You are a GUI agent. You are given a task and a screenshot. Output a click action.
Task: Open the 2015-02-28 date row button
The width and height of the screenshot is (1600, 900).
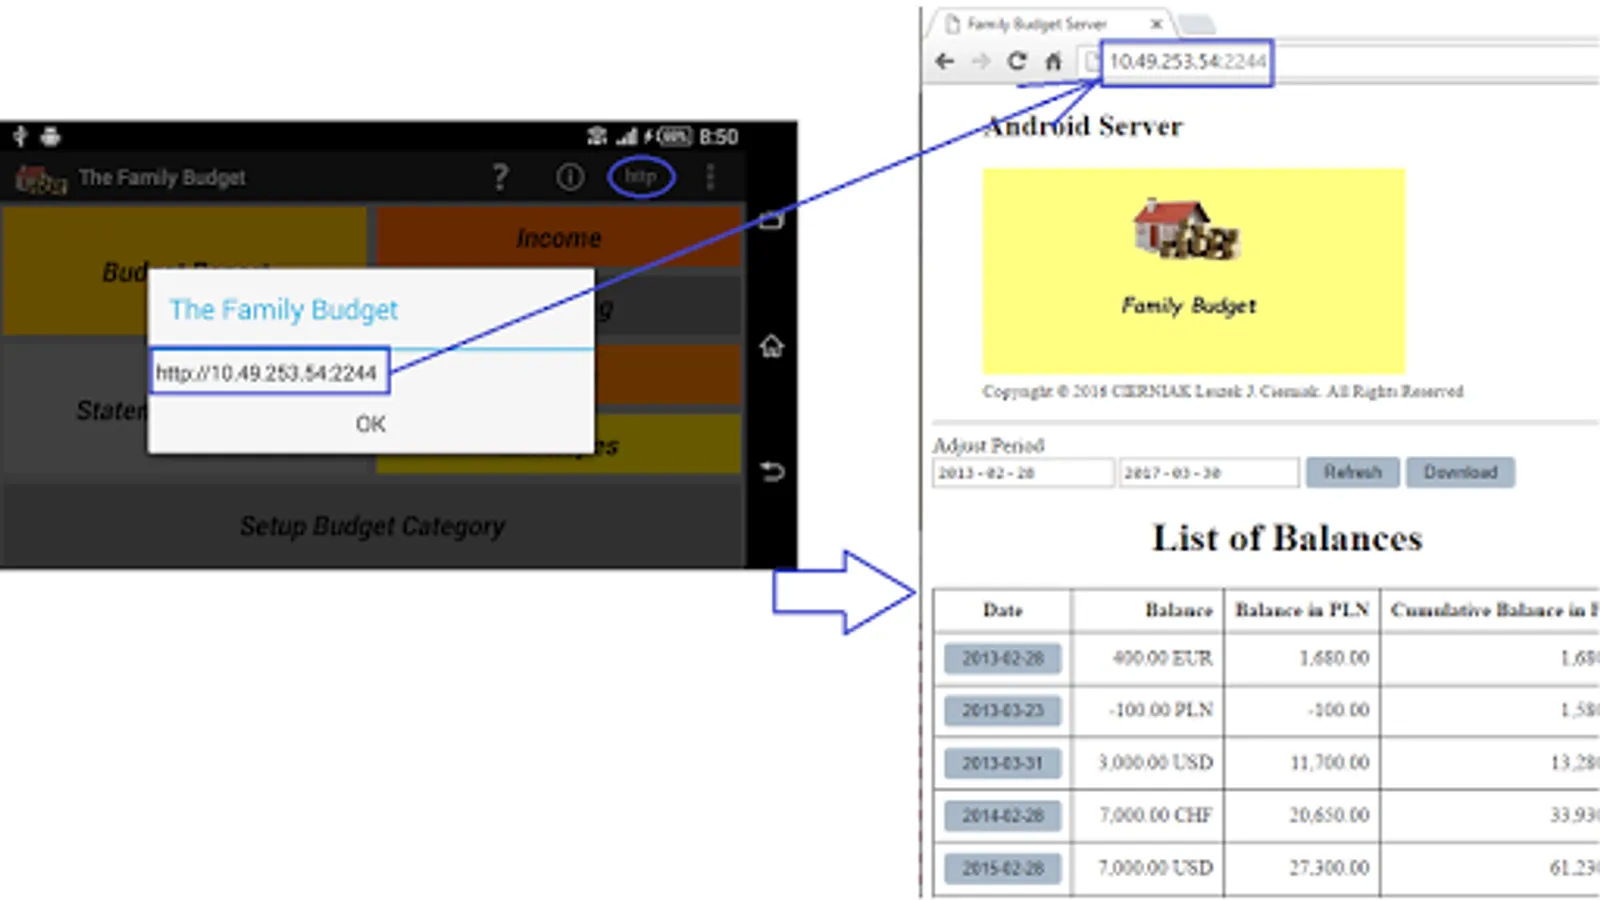[1002, 868]
